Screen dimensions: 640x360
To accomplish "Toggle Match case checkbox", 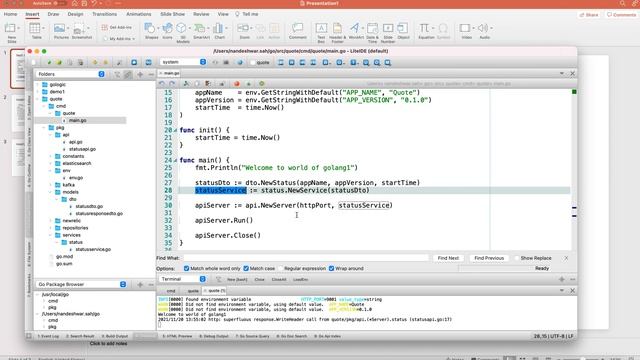I will pos(246,268).
